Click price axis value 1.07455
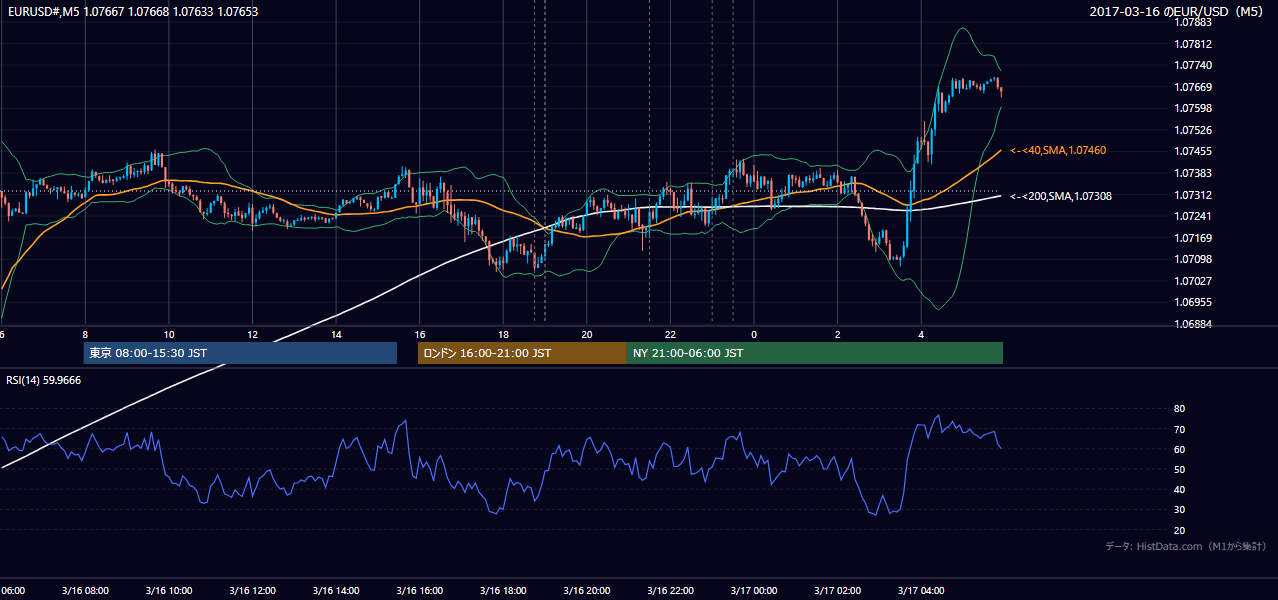This screenshot has width=1278, height=600. [1194, 152]
